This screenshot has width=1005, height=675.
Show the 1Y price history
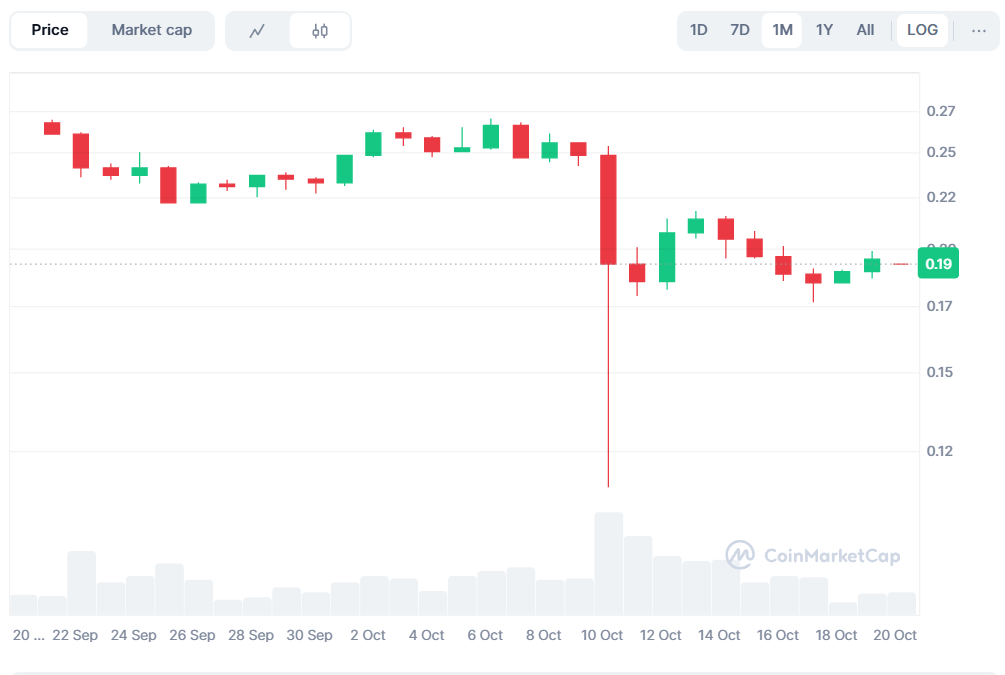tap(824, 30)
